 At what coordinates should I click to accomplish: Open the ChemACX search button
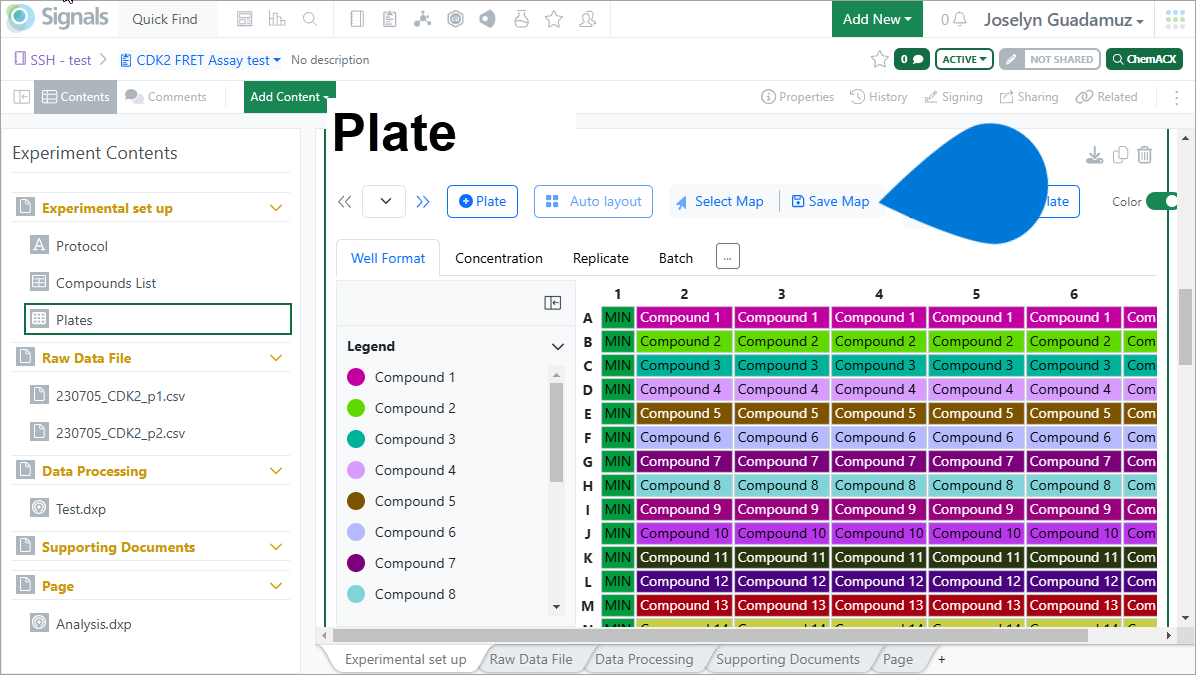(x=1144, y=59)
